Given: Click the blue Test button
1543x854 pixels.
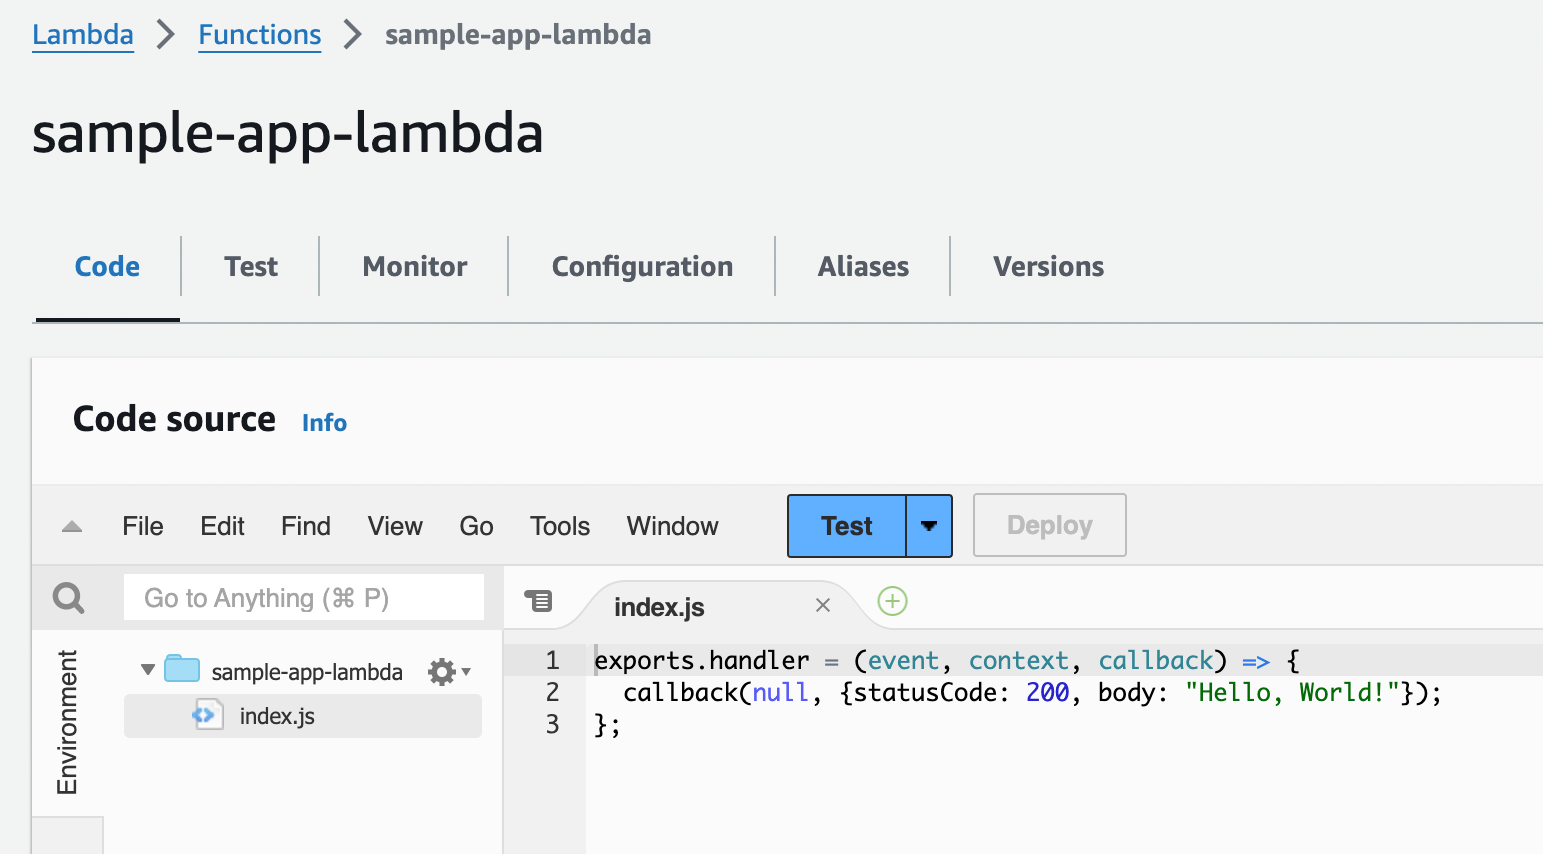Looking at the screenshot, I should click(x=847, y=526).
